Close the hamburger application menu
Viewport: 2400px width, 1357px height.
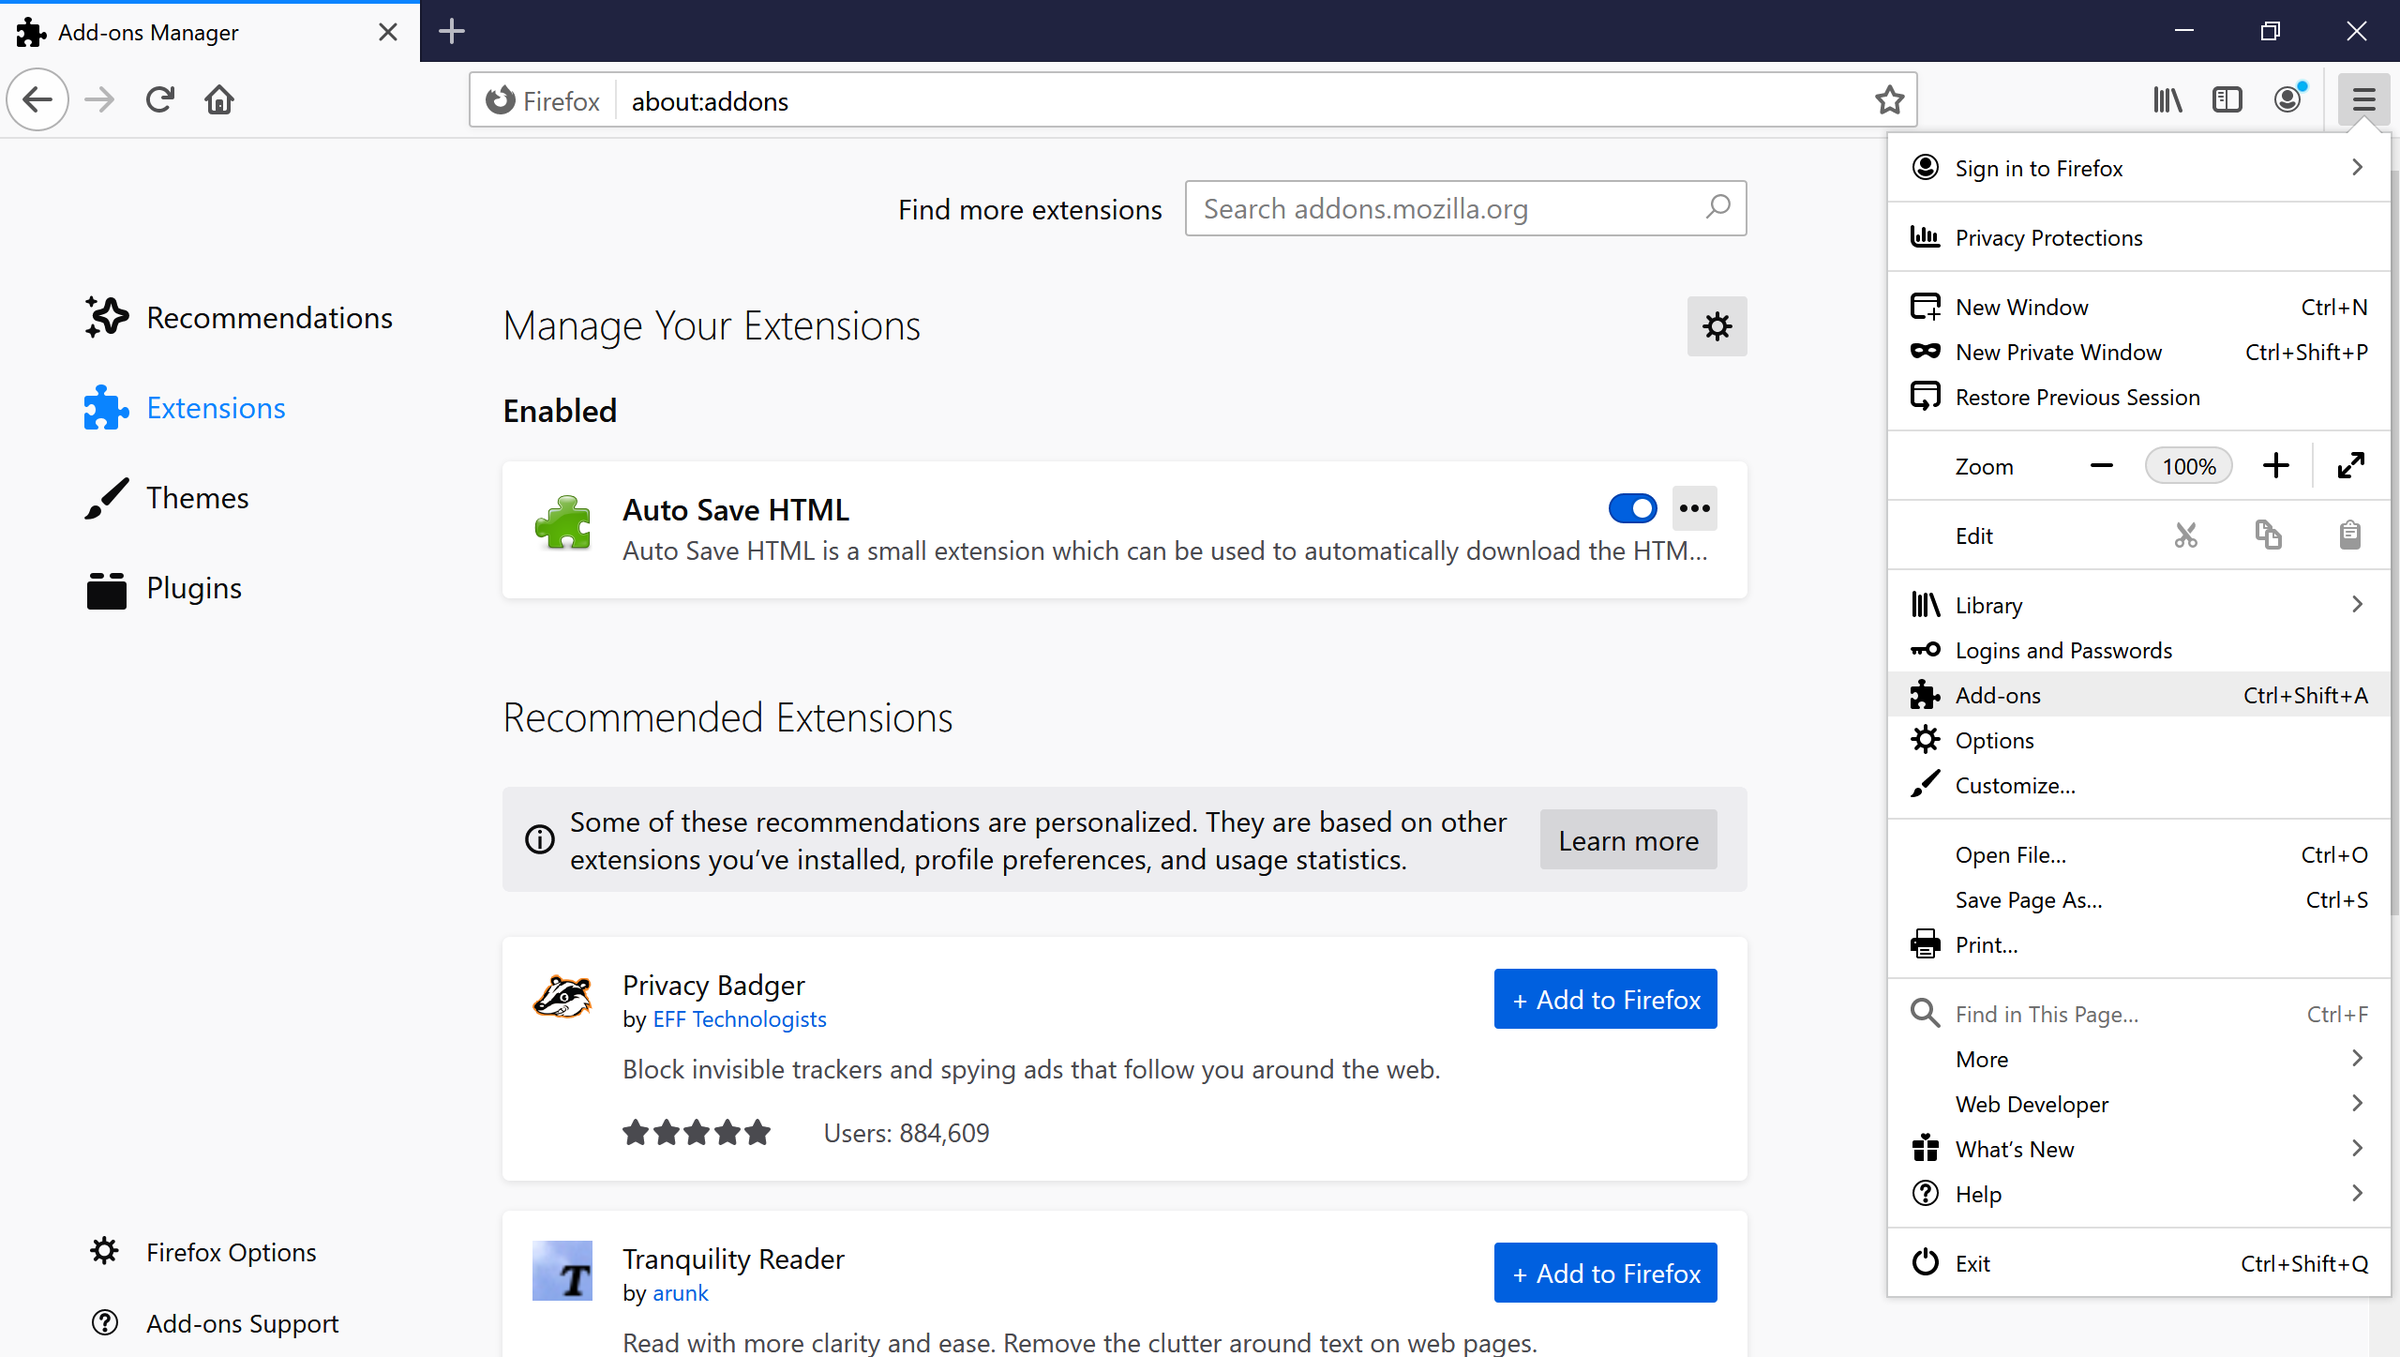(2363, 100)
